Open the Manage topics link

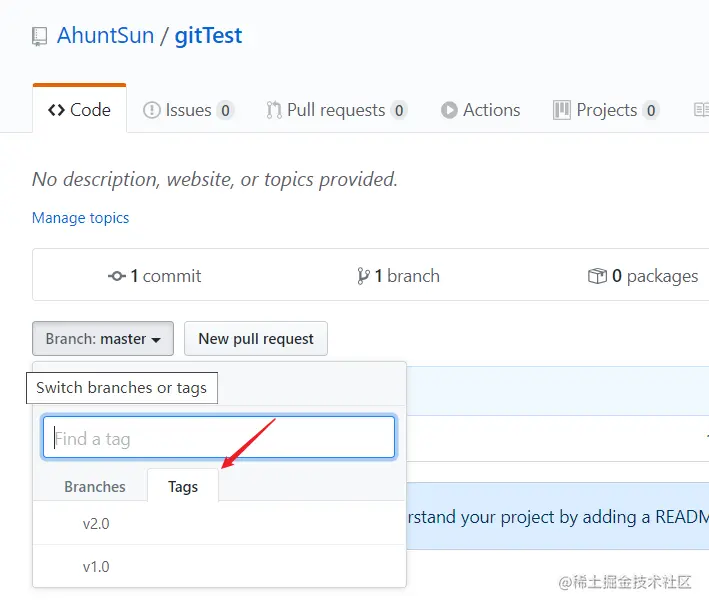80,218
